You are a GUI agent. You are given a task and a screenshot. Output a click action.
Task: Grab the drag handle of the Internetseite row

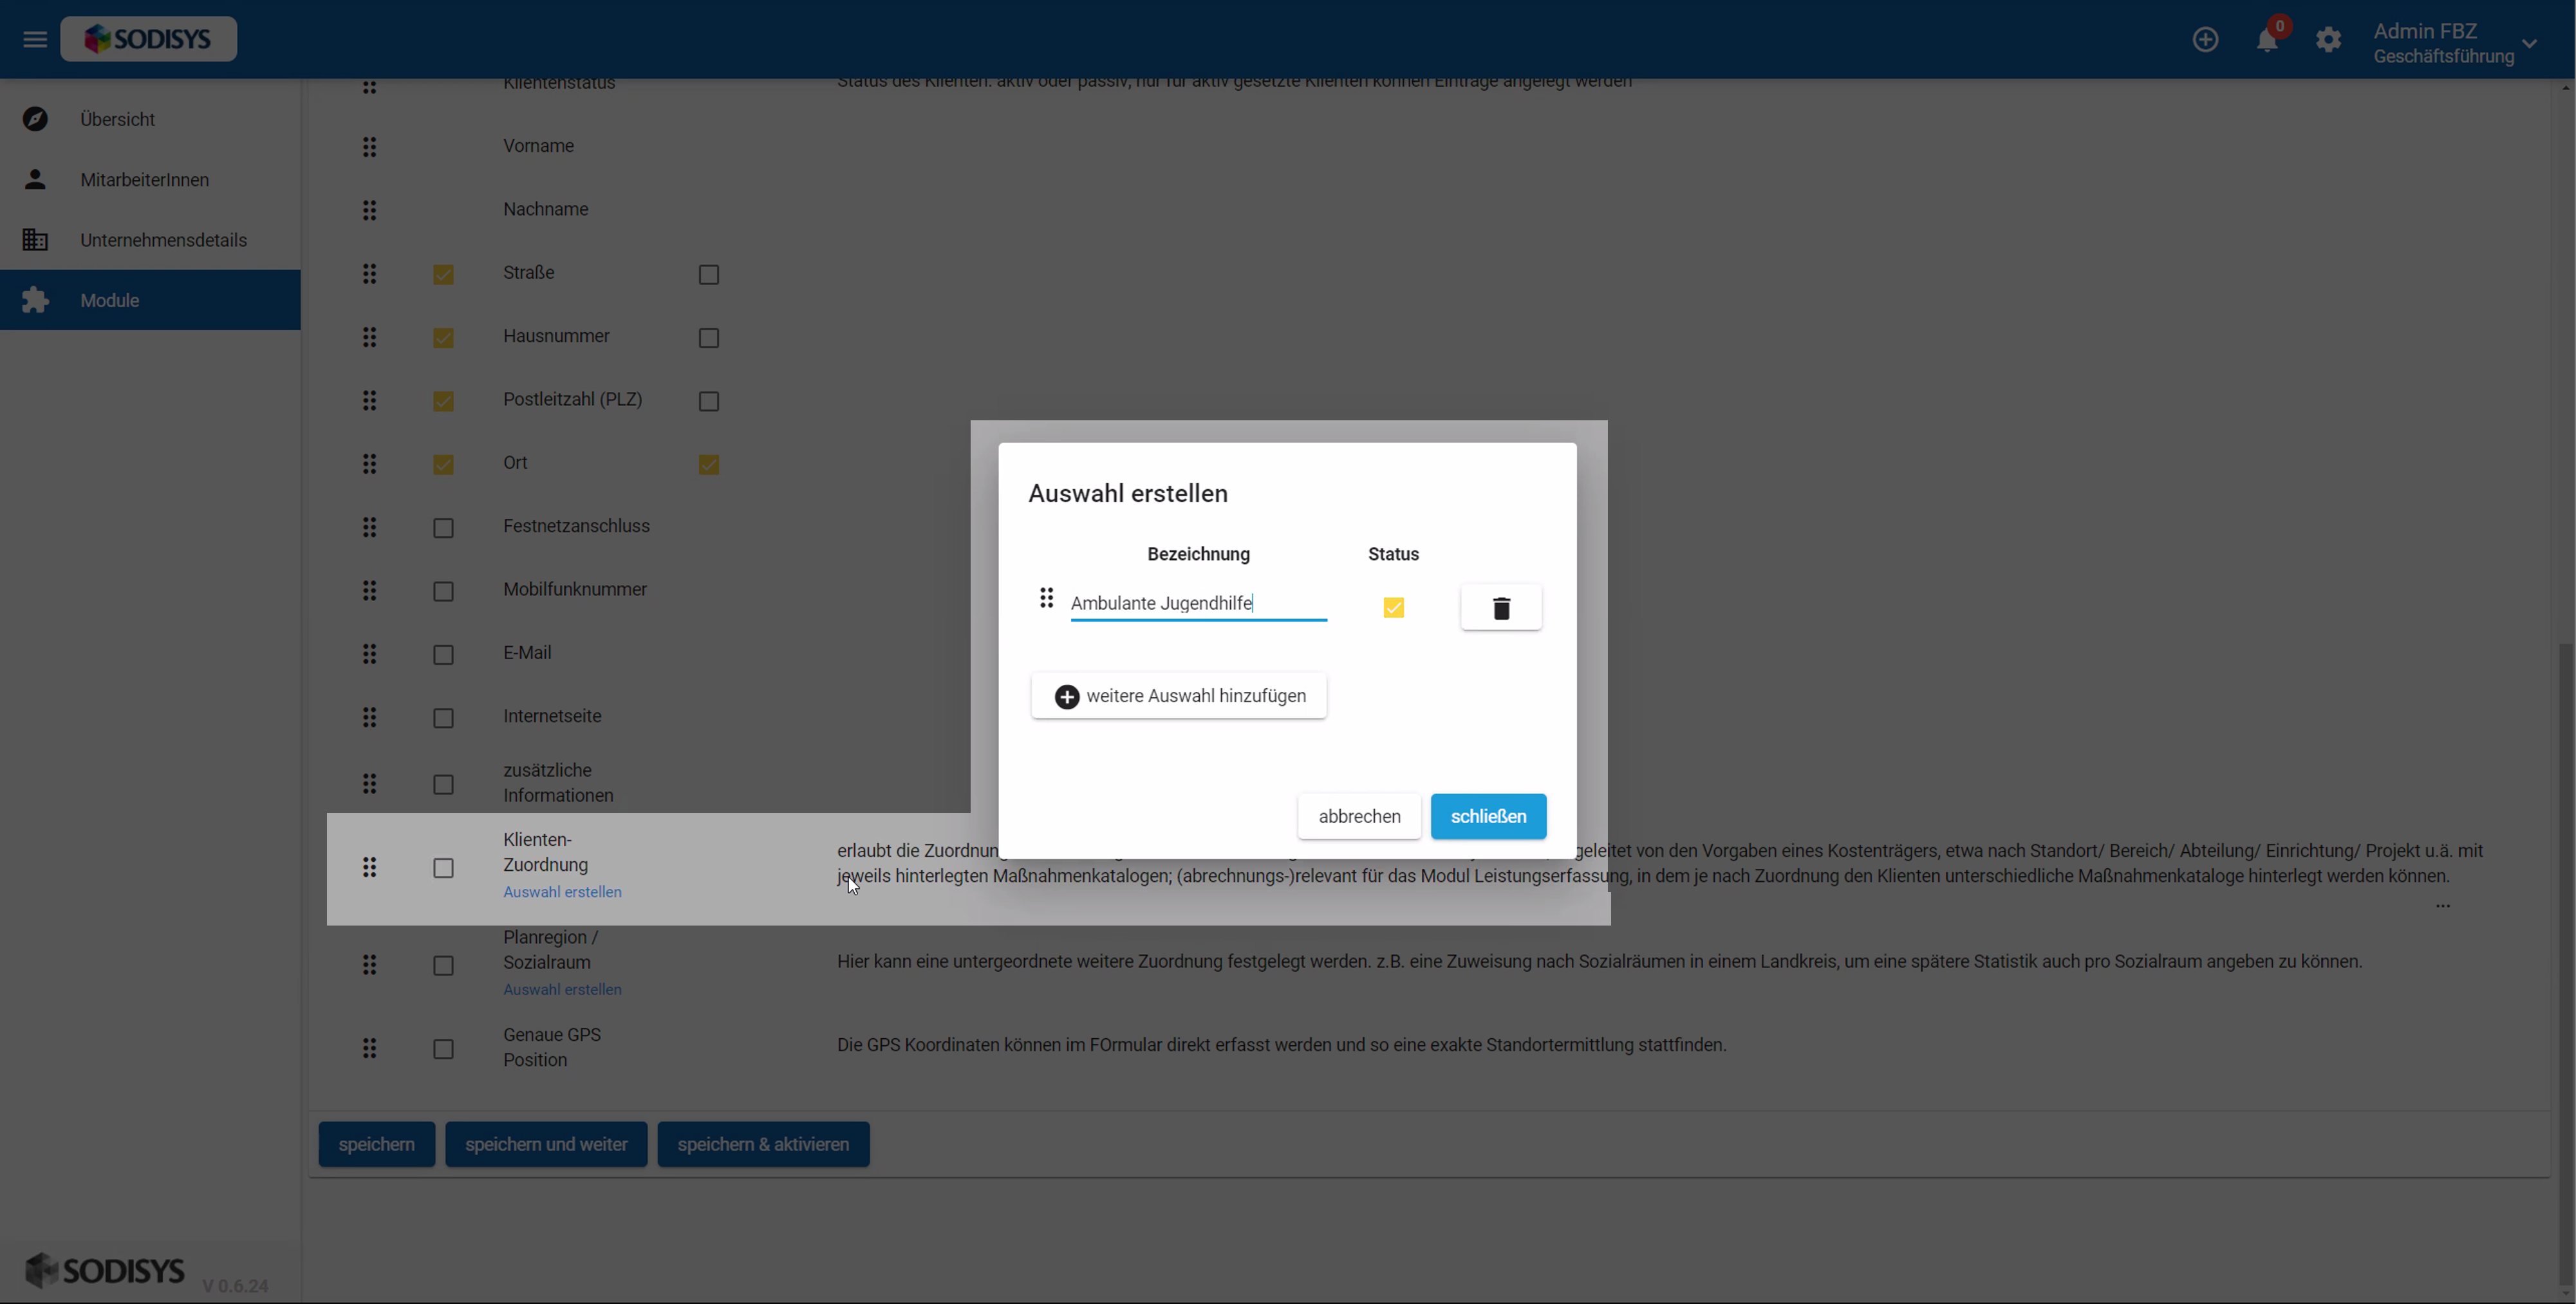(369, 717)
